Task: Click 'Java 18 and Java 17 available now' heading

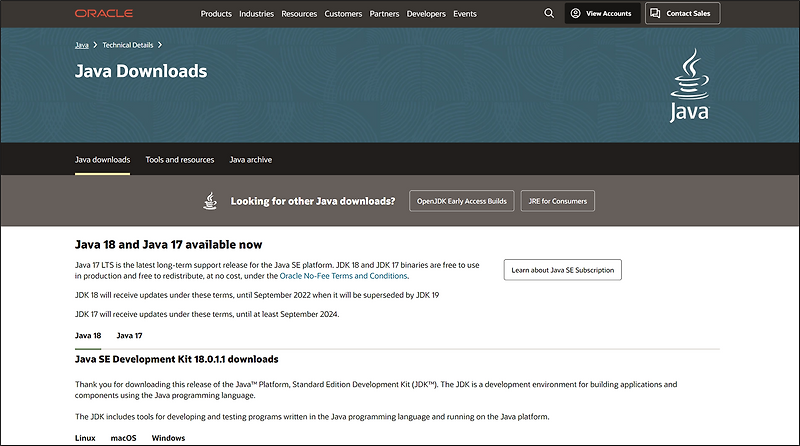Action: [x=168, y=245]
